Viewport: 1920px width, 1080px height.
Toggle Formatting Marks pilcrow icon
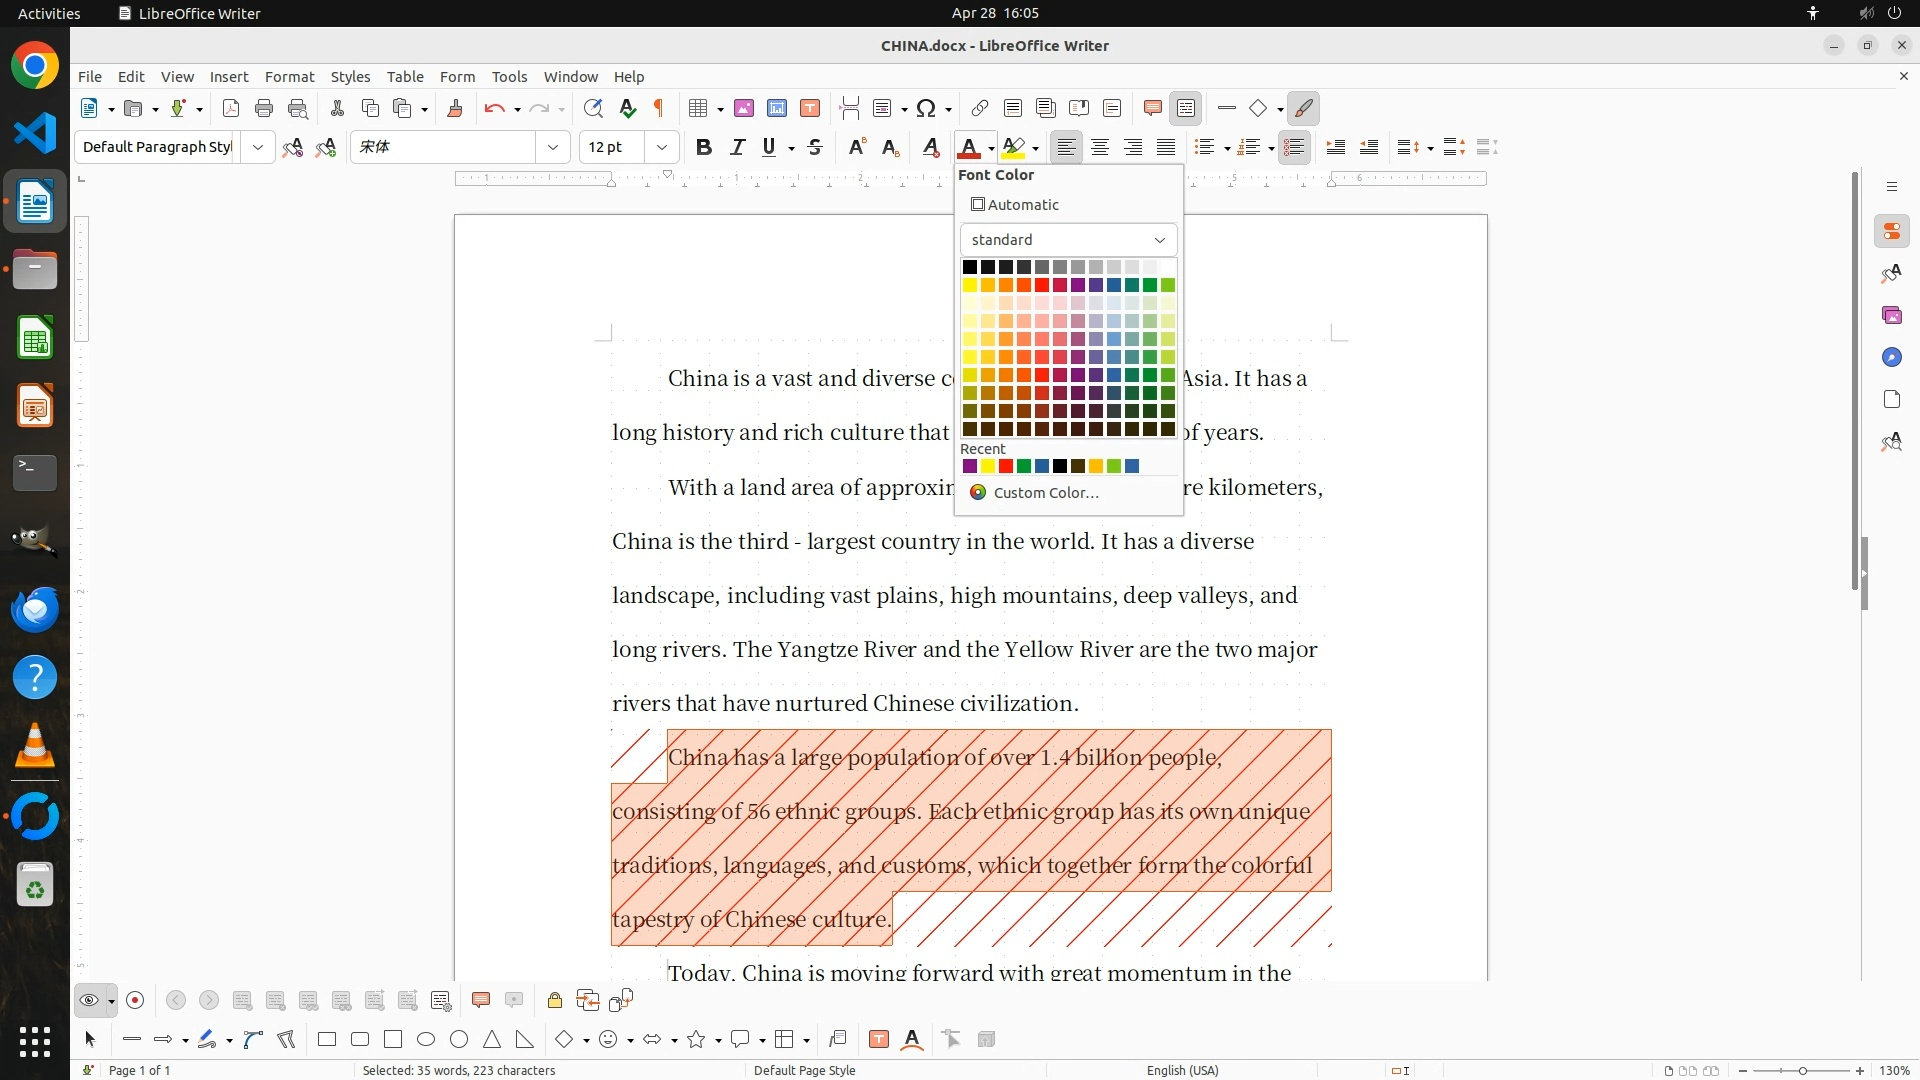pyautogui.click(x=659, y=108)
